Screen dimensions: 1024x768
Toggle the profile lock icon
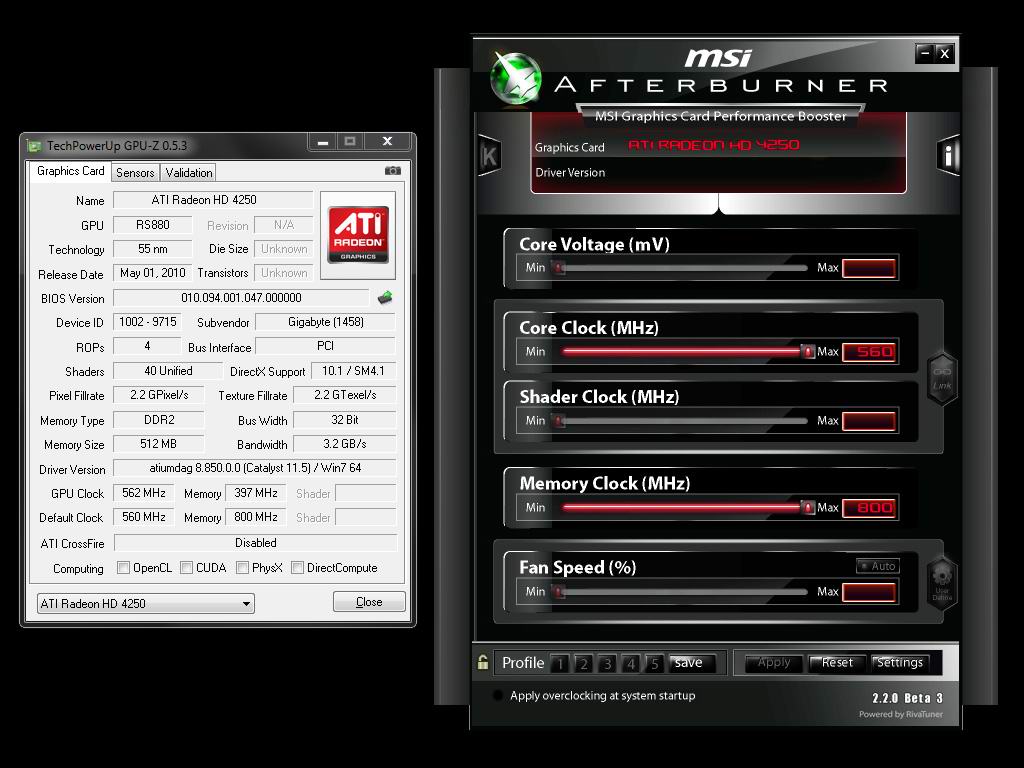(x=483, y=663)
